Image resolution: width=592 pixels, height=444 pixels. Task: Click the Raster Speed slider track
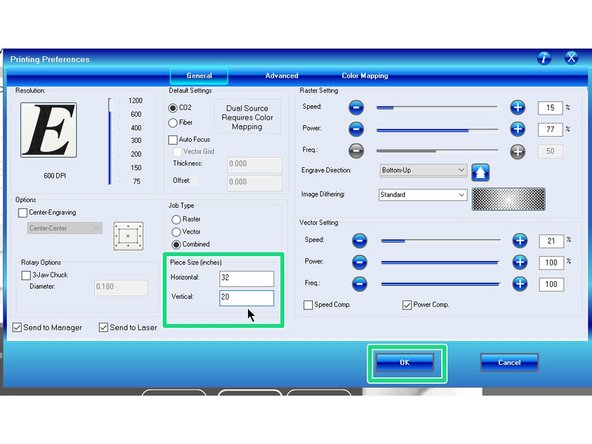[x=437, y=108]
